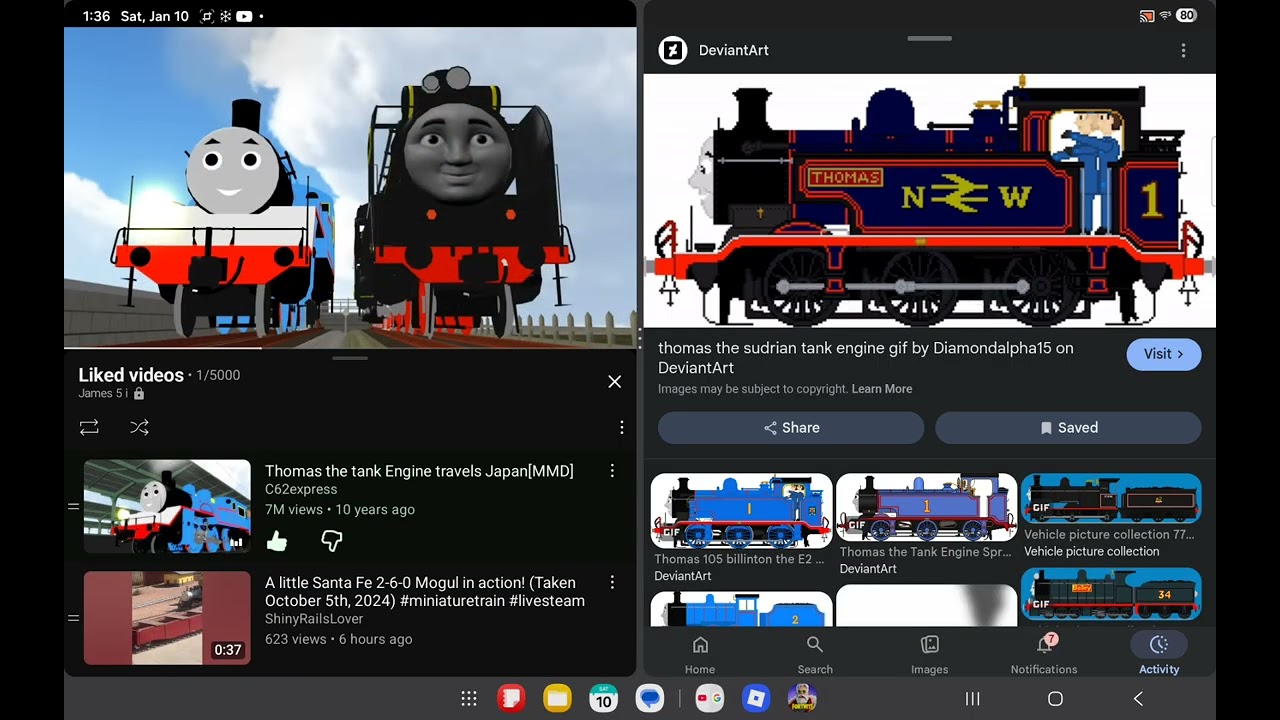Viewport: 1280px width, 720px height.
Task: Select '623 views • 6 hours ago' text
Action: pos(339,639)
